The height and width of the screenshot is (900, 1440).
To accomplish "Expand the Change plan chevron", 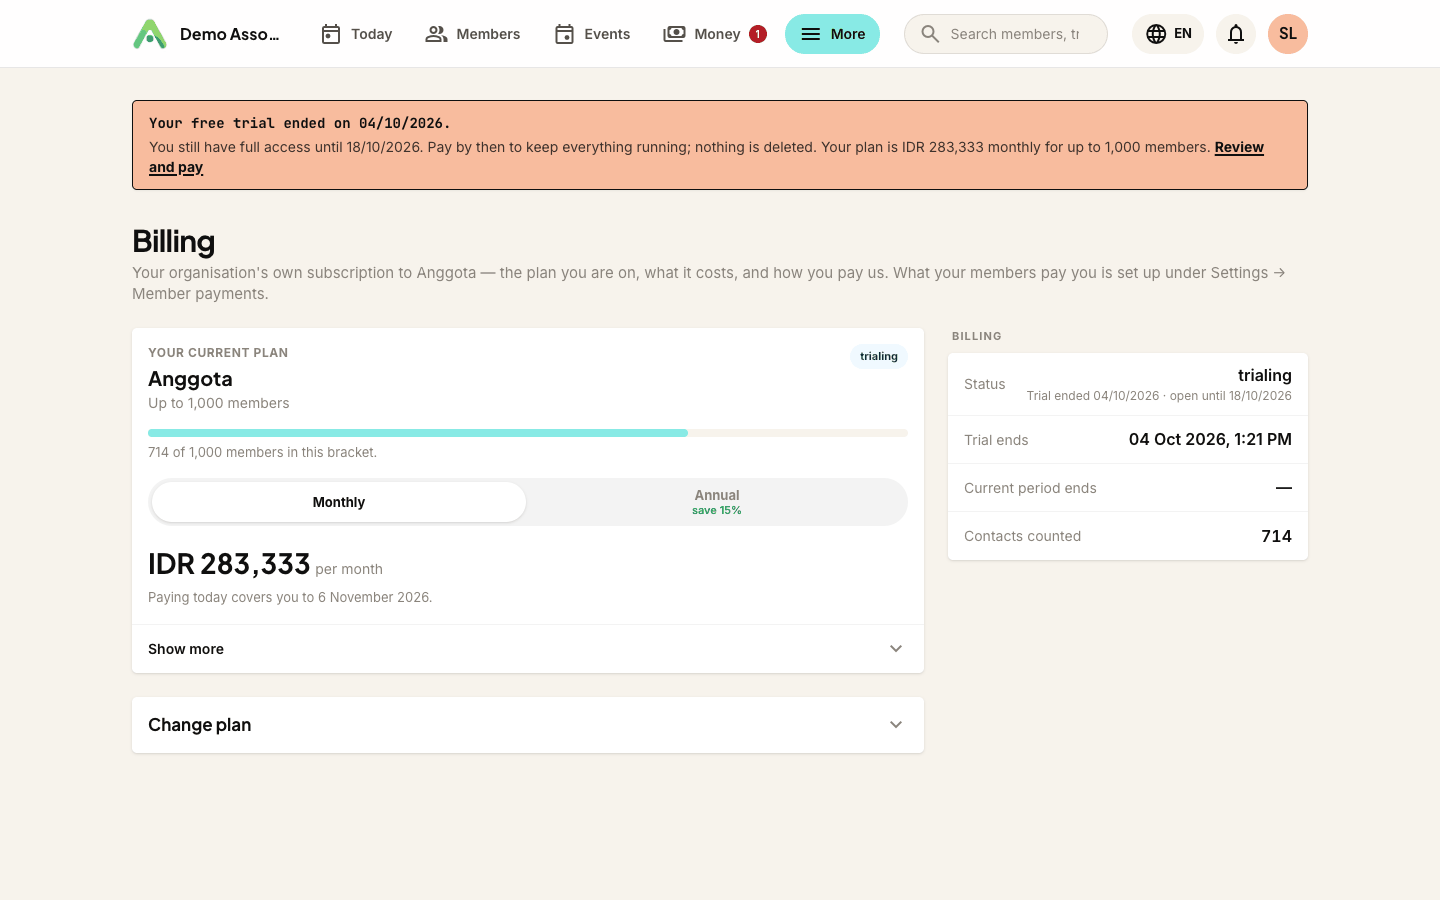I will pyautogui.click(x=896, y=725).
